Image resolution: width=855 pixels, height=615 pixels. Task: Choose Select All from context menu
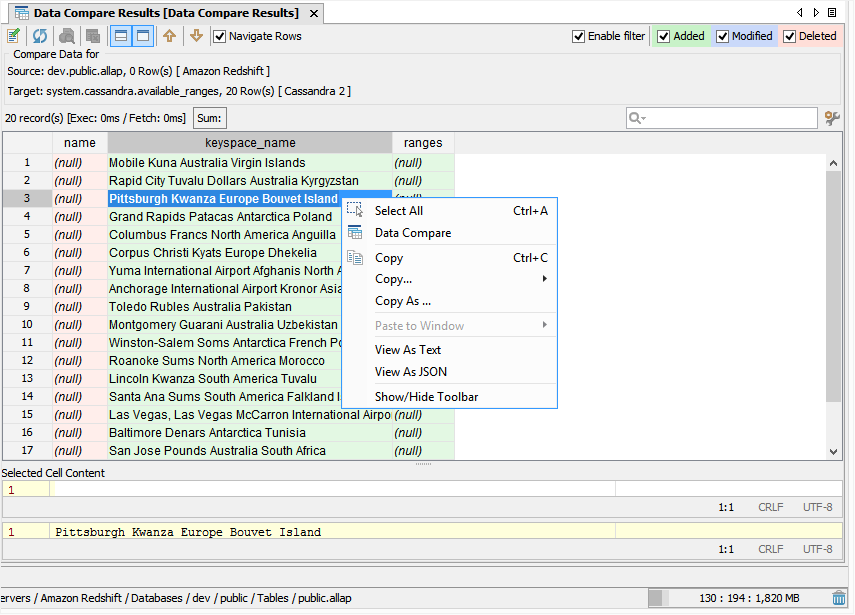(x=449, y=210)
